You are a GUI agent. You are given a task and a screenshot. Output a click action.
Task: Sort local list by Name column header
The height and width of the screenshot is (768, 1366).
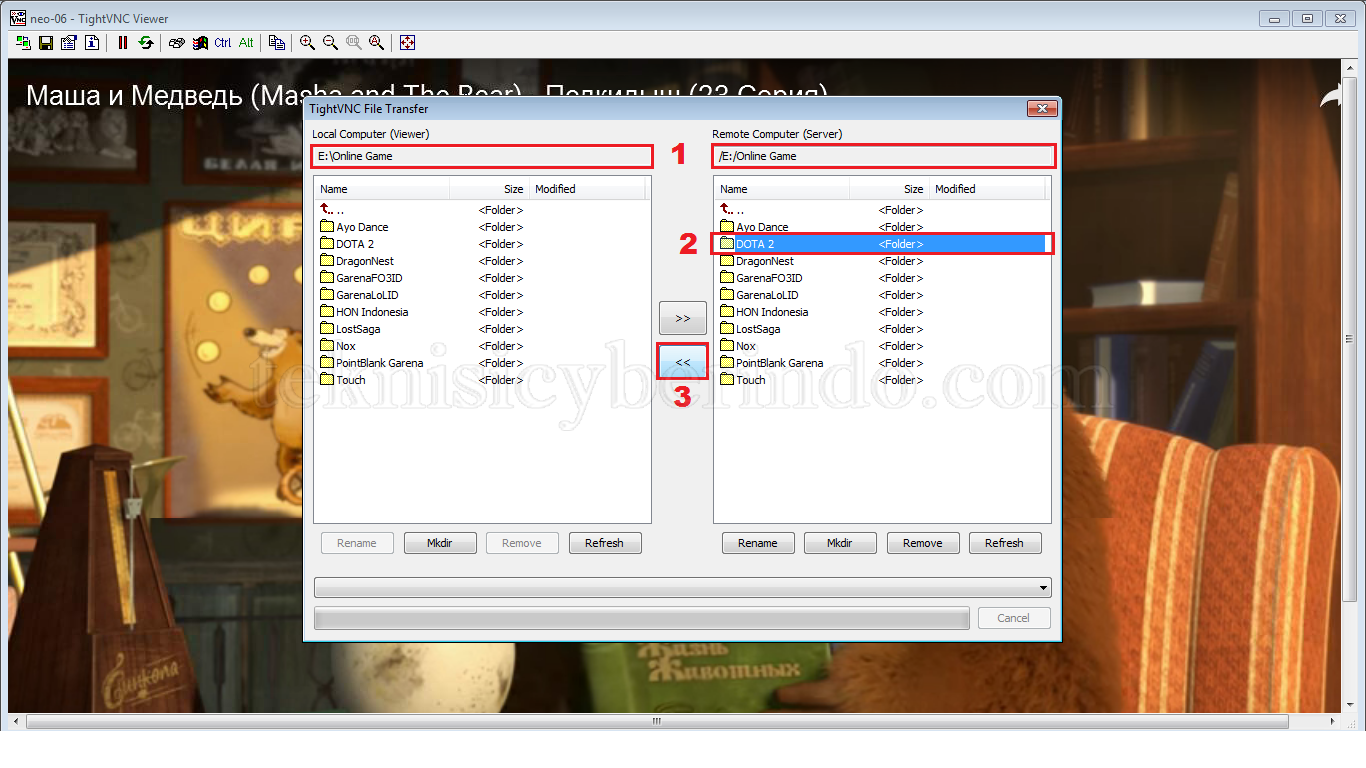[x=382, y=189]
